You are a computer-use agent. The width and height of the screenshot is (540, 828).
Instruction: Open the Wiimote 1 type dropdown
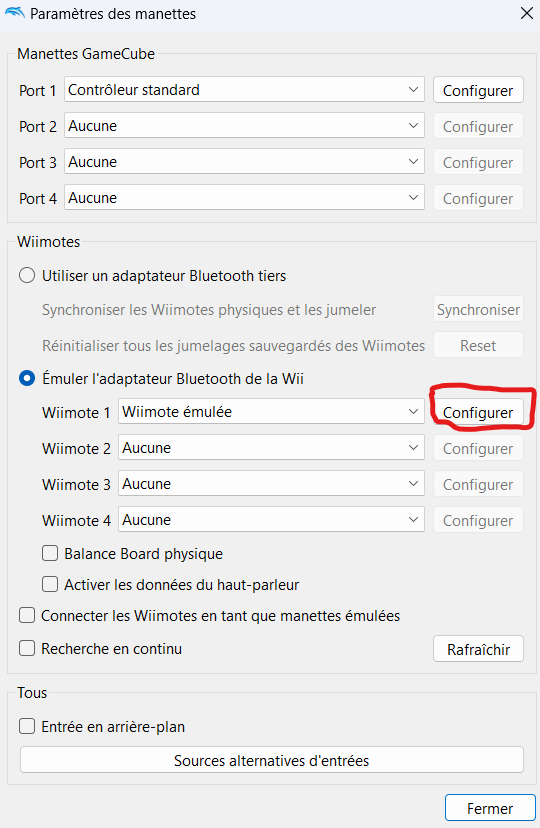click(x=271, y=411)
